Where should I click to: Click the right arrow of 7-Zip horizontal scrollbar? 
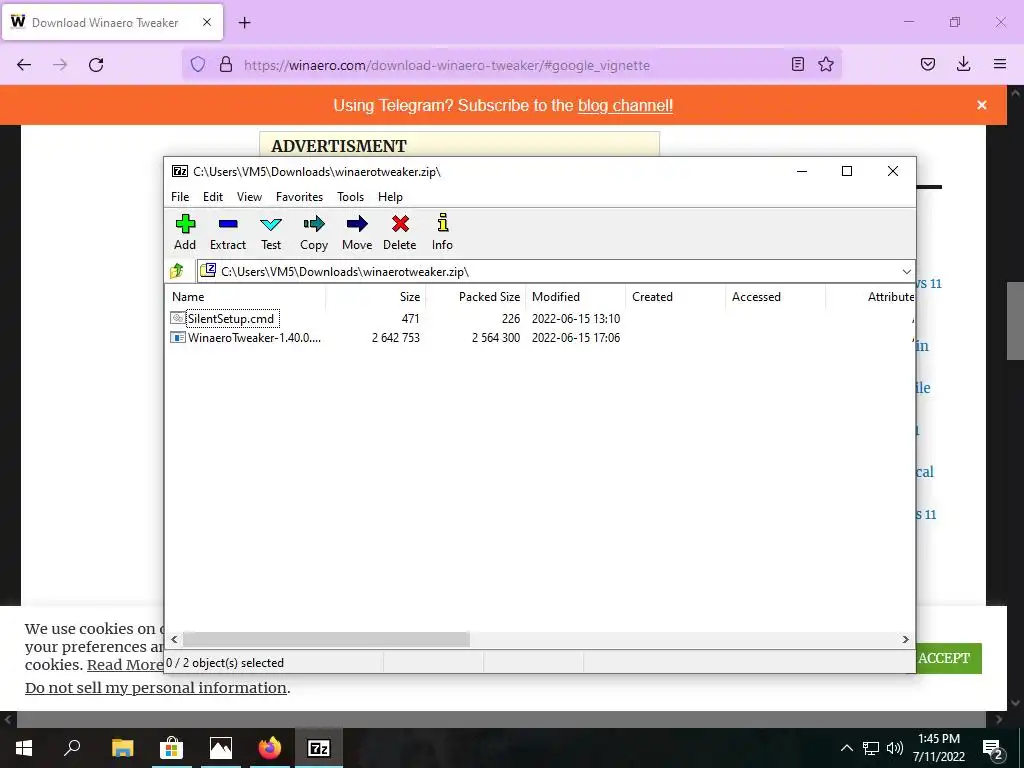905,639
